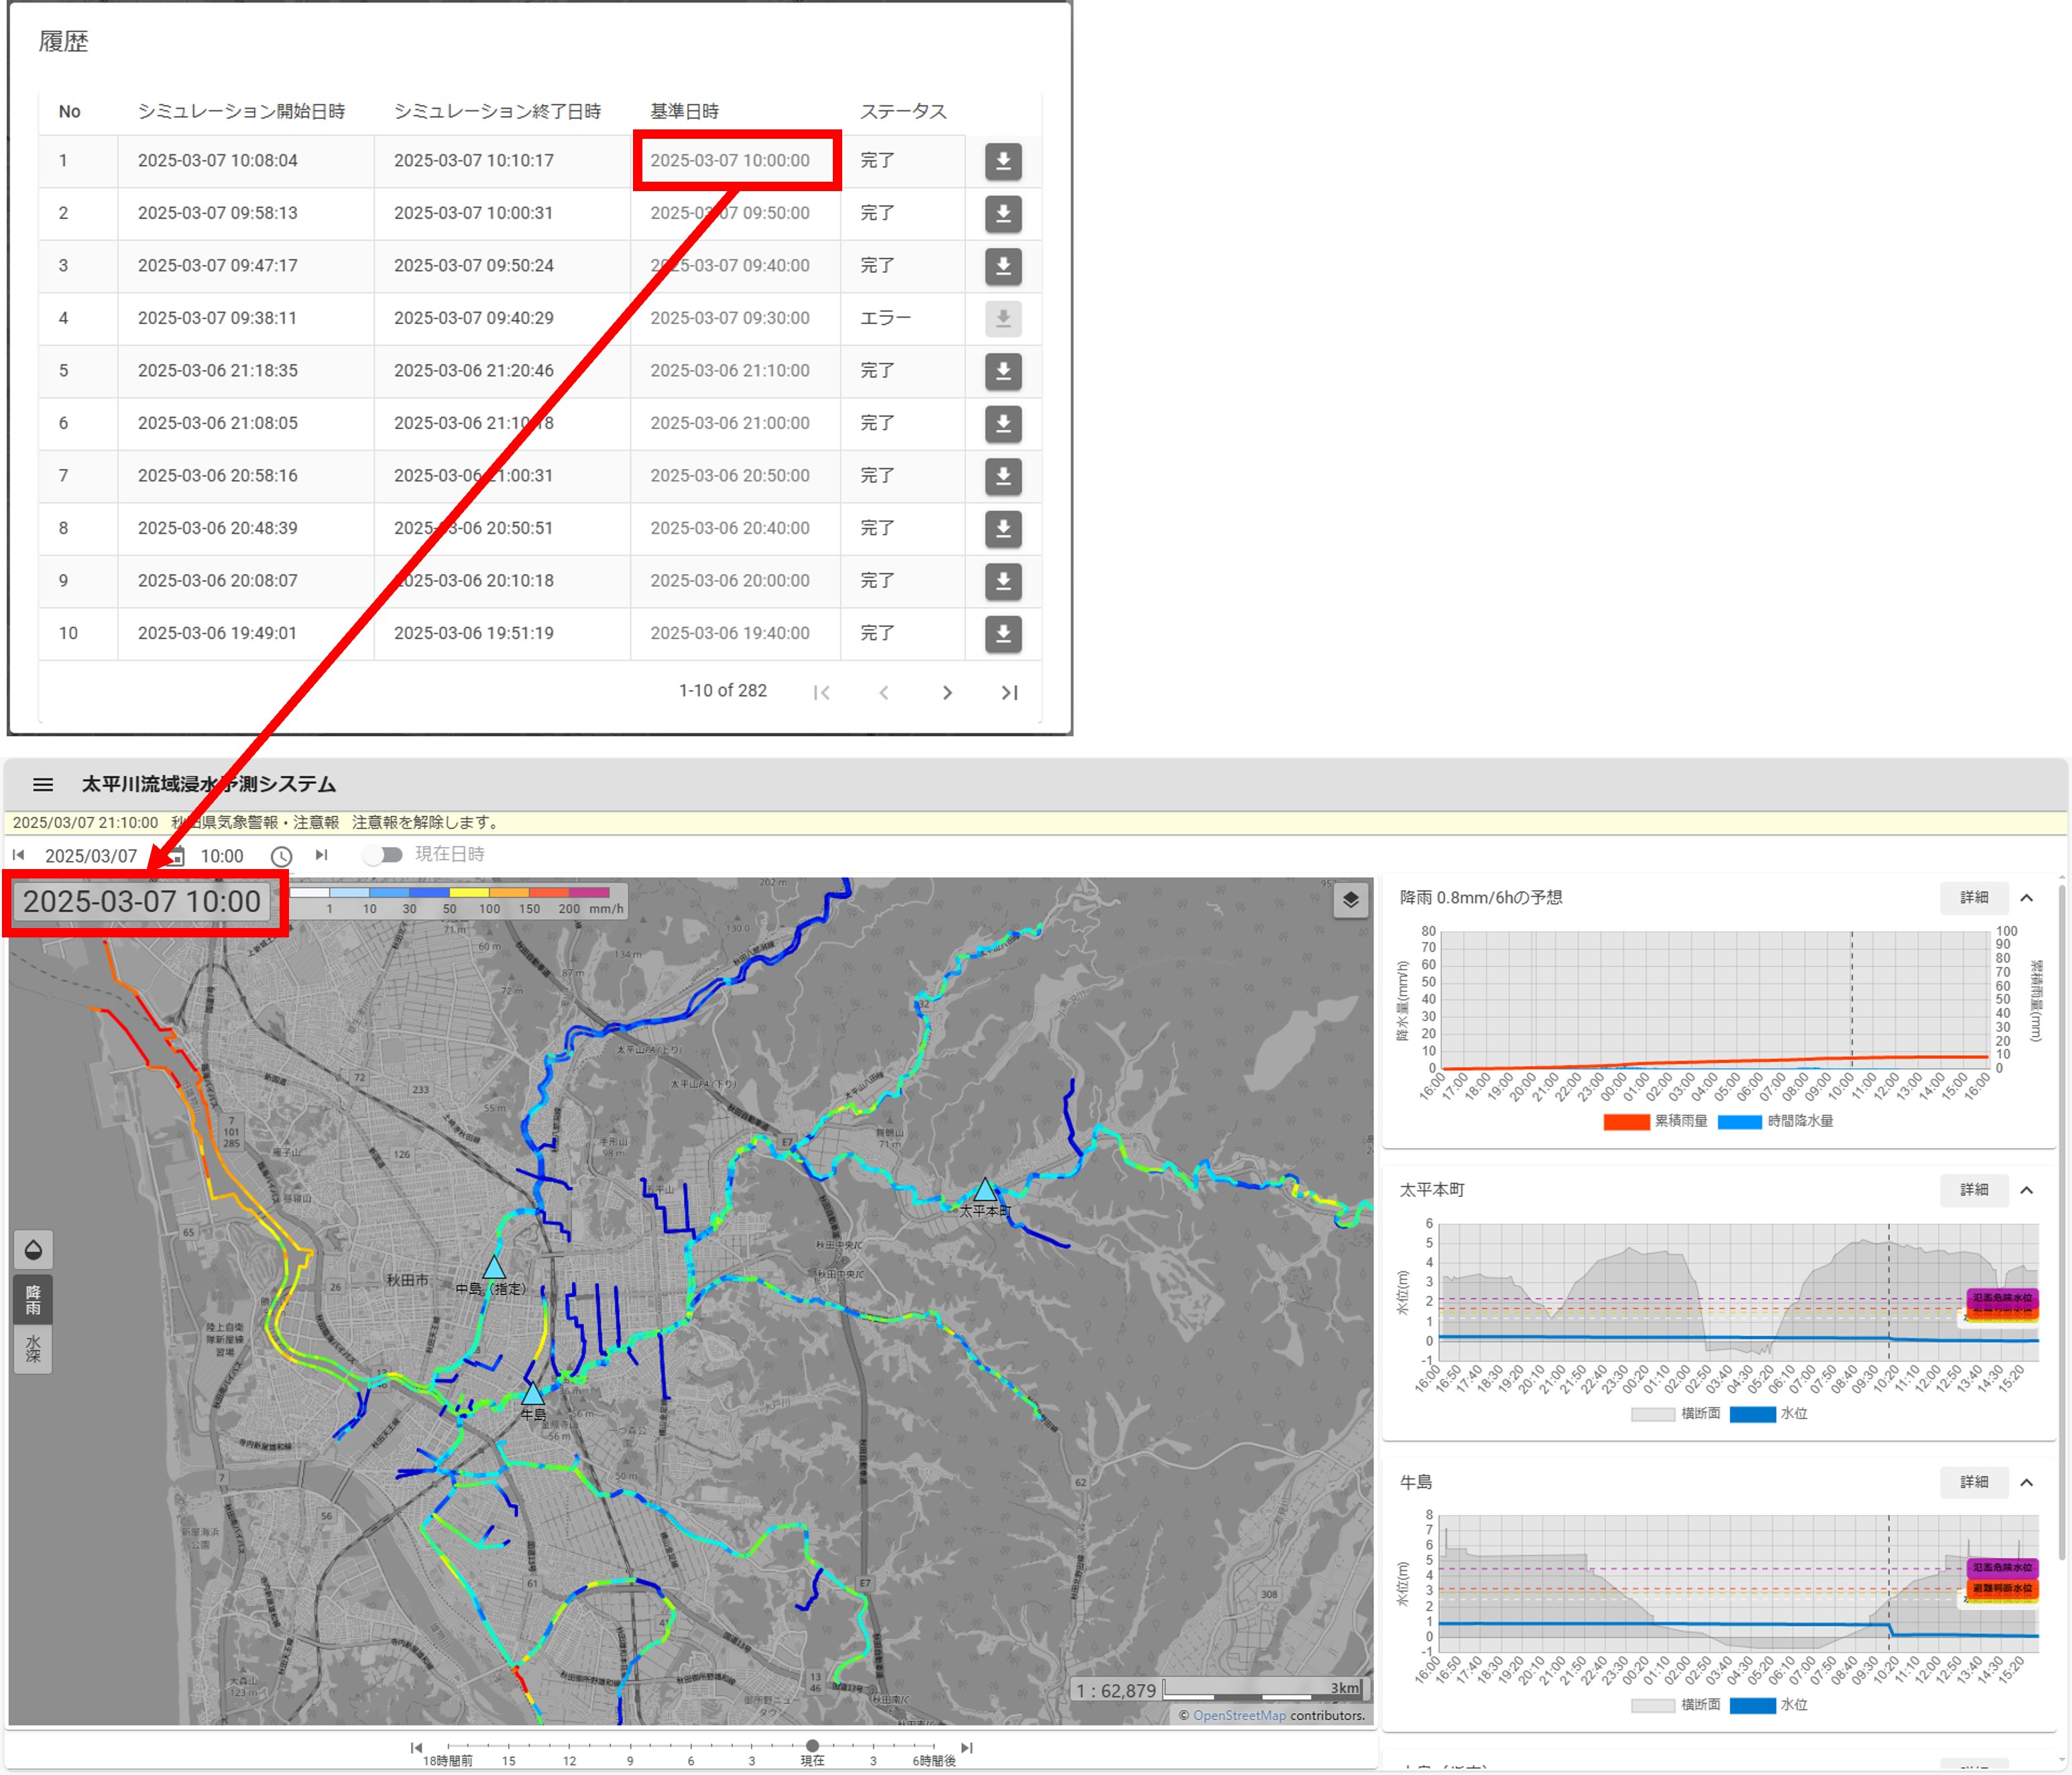The image size is (2072, 1775).
Task: Click the timeline slider handle at 現在
Action: 812,1746
